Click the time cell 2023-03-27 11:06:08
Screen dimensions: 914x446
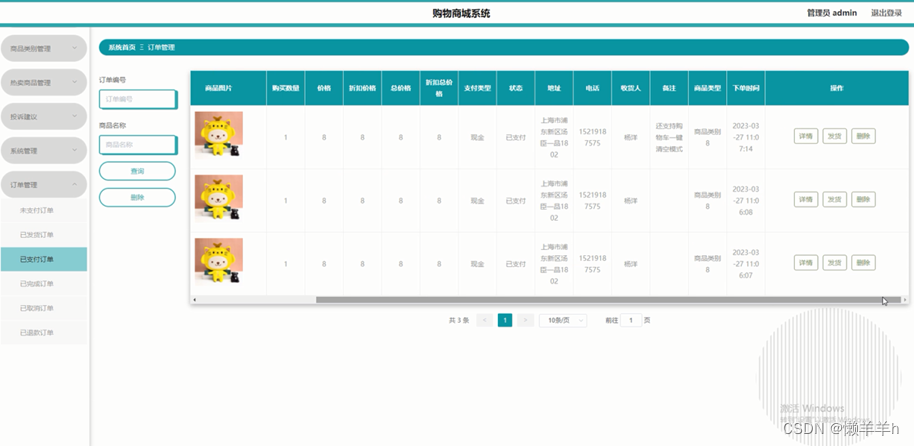pos(746,201)
